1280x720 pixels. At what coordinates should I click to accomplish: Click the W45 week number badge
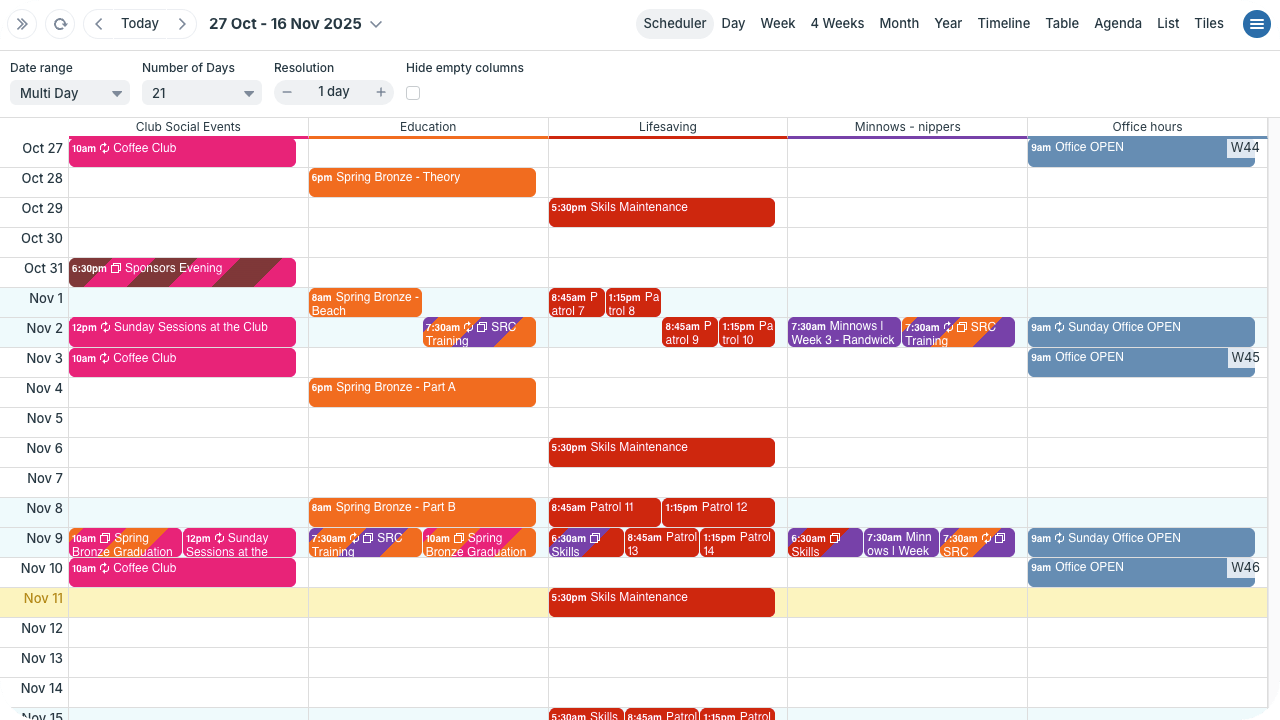[x=1245, y=358]
